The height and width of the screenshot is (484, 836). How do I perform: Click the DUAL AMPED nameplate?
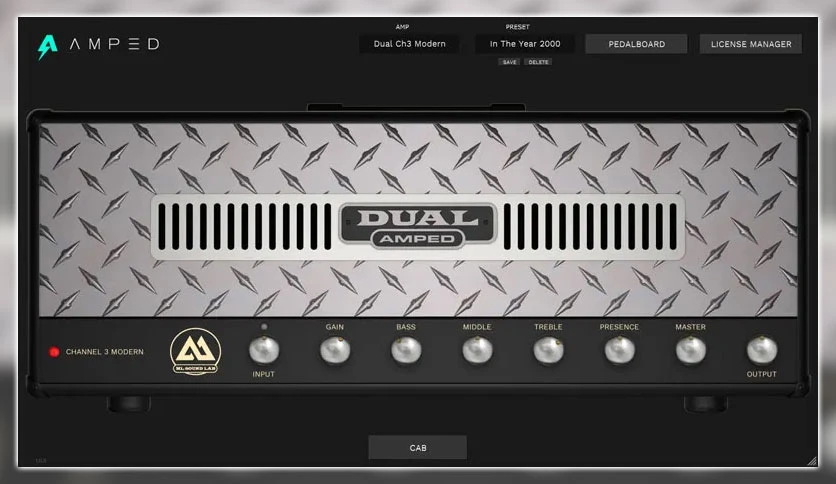(x=417, y=227)
